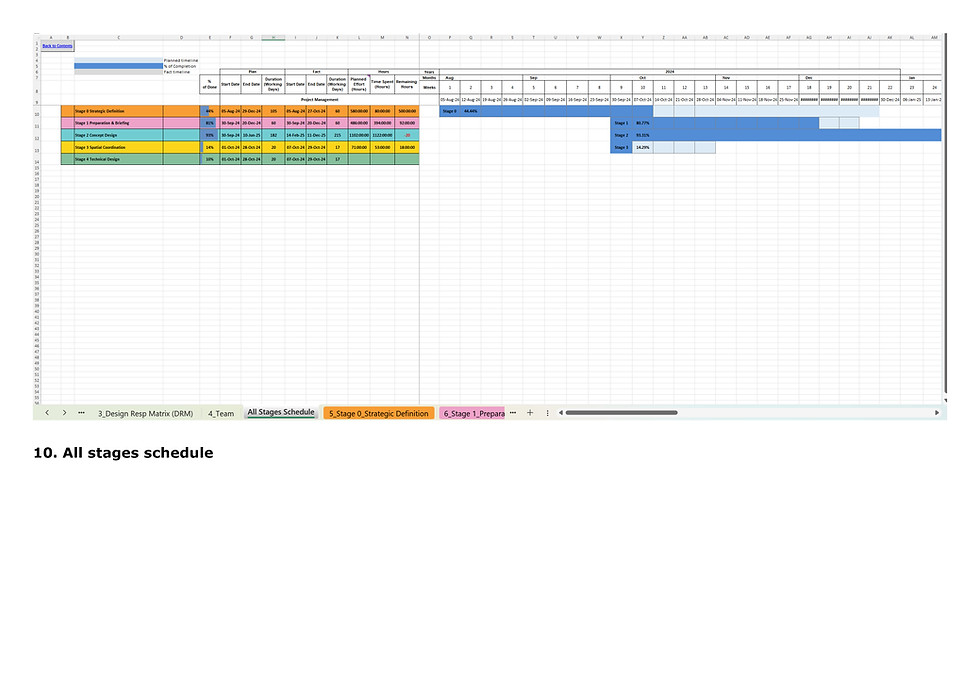Image resolution: width=980 pixels, height=693 pixels.
Task: Click the 2024 year header cell
Action: pos(669,72)
